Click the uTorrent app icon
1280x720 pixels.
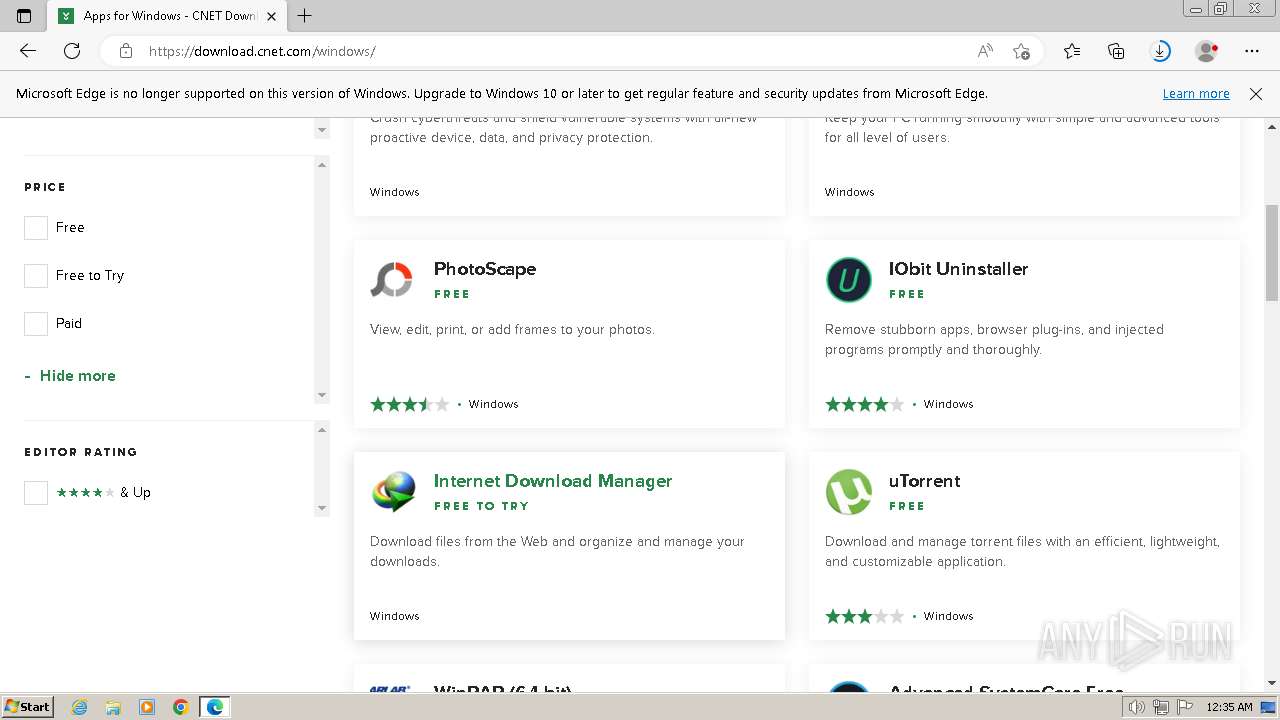849,492
